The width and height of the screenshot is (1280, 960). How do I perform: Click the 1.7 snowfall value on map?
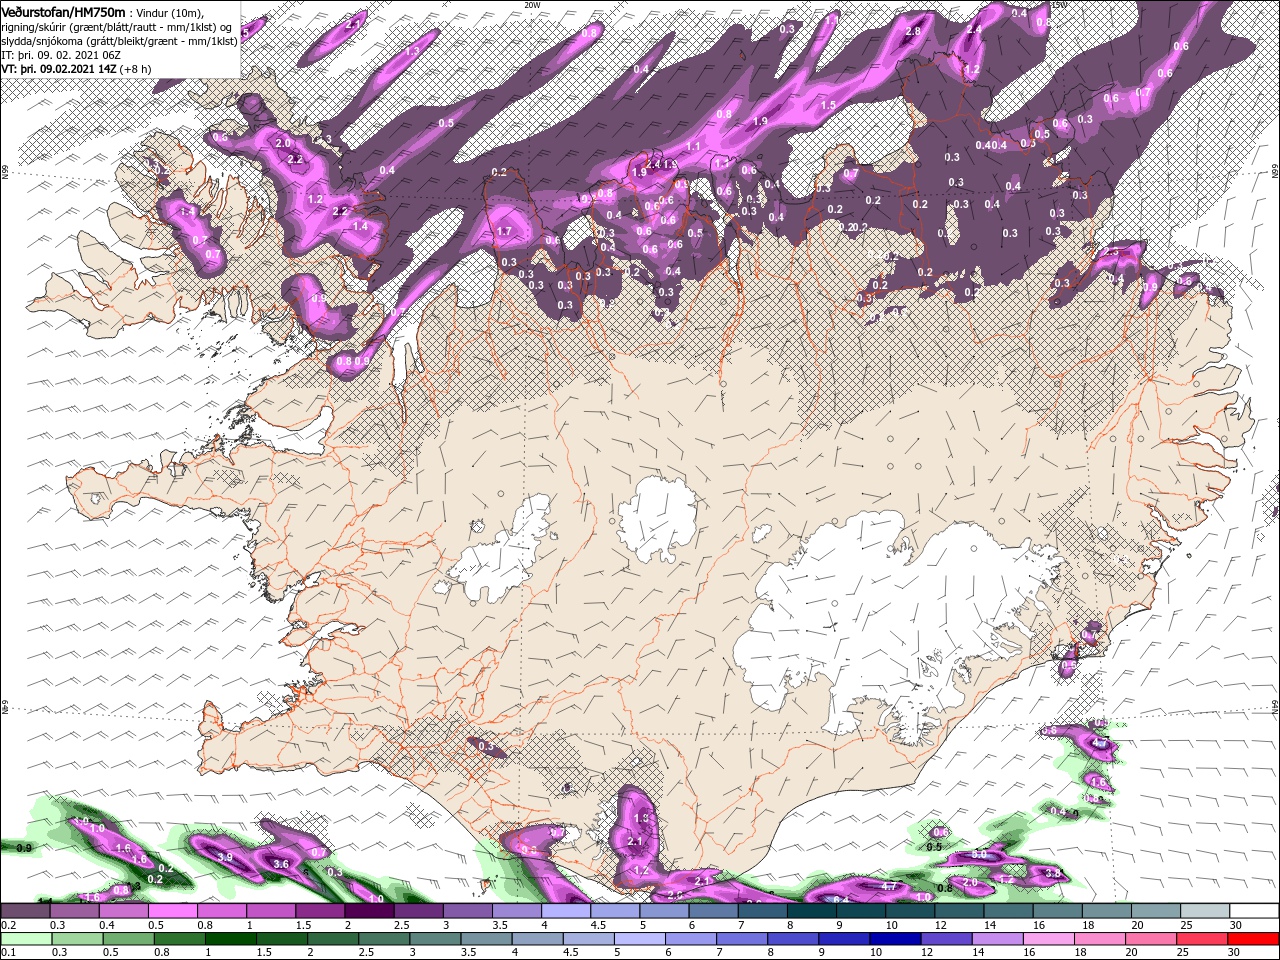click(x=504, y=231)
